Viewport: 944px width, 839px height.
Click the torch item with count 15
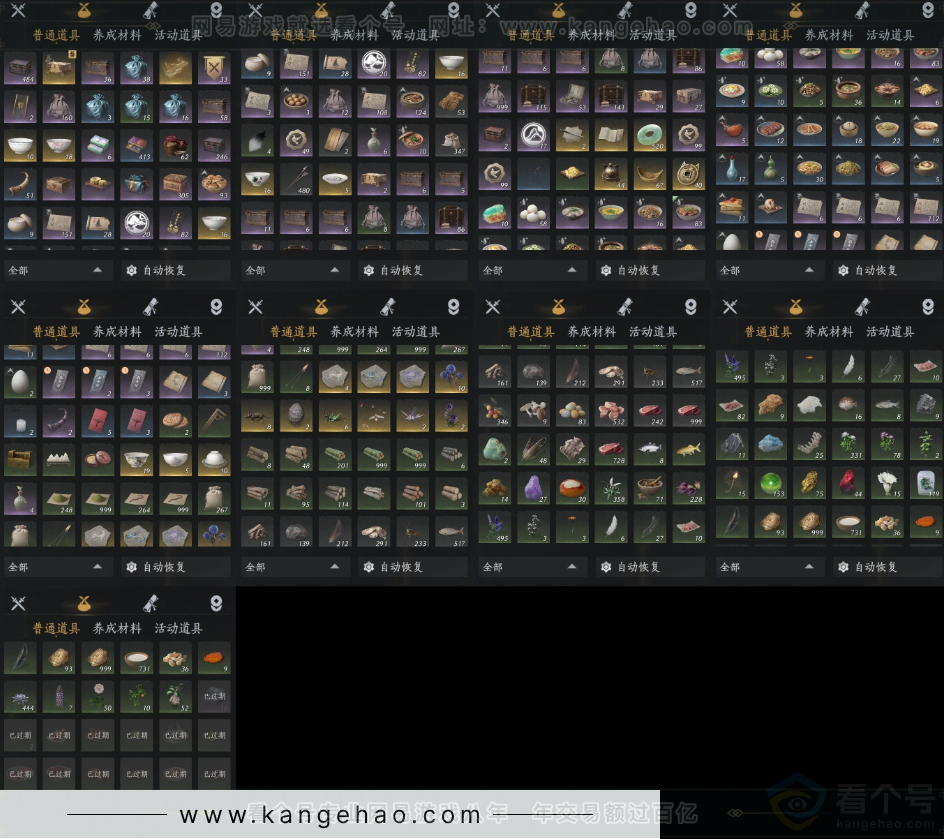click(732, 483)
